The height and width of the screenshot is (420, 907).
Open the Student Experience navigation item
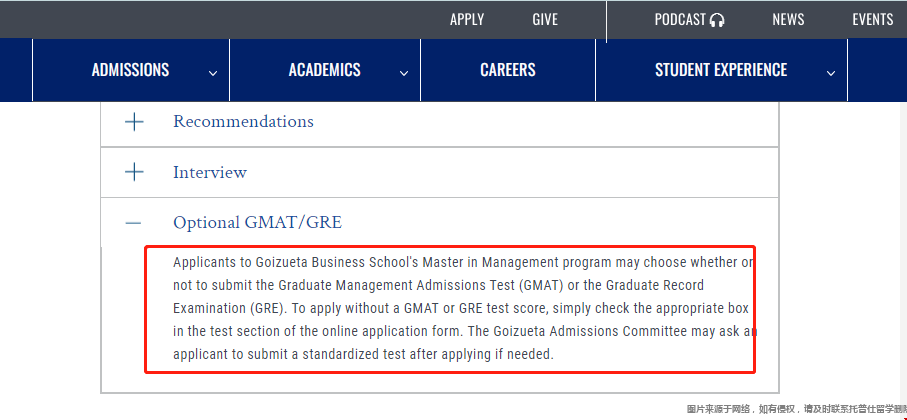(721, 70)
